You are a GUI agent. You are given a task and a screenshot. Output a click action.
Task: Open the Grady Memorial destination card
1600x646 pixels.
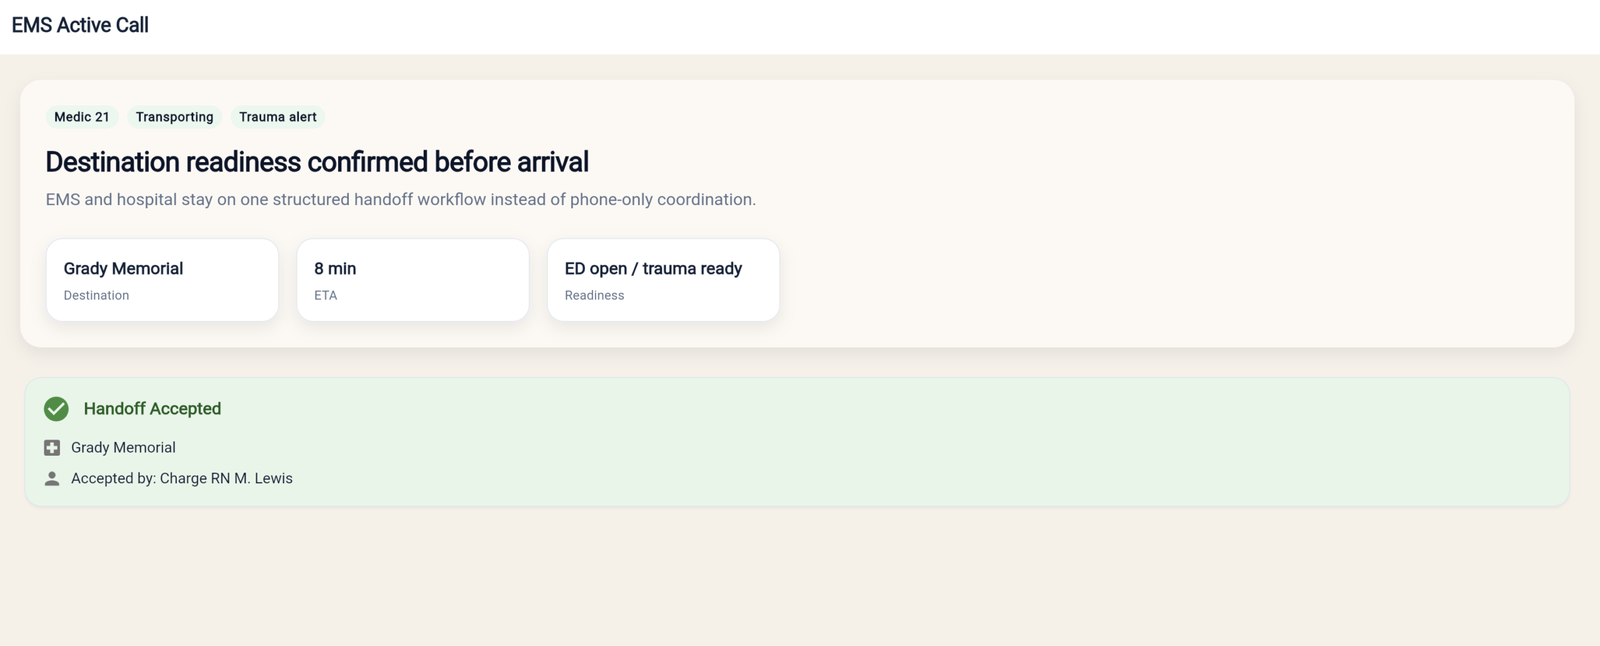tap(162, 280)
